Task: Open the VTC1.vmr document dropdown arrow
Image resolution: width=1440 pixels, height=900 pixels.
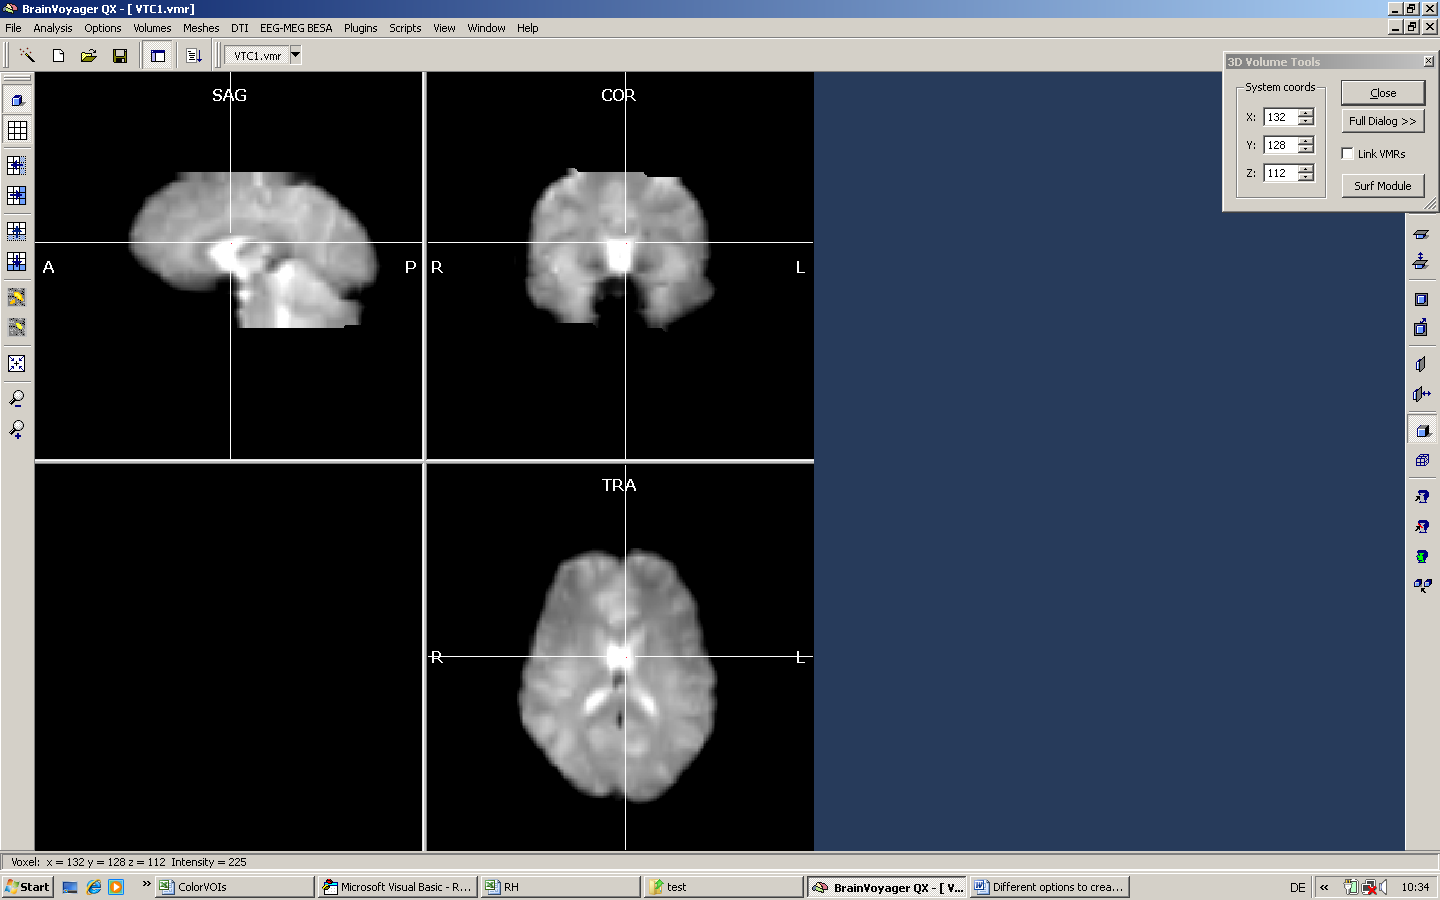Action: pos(295,55)
